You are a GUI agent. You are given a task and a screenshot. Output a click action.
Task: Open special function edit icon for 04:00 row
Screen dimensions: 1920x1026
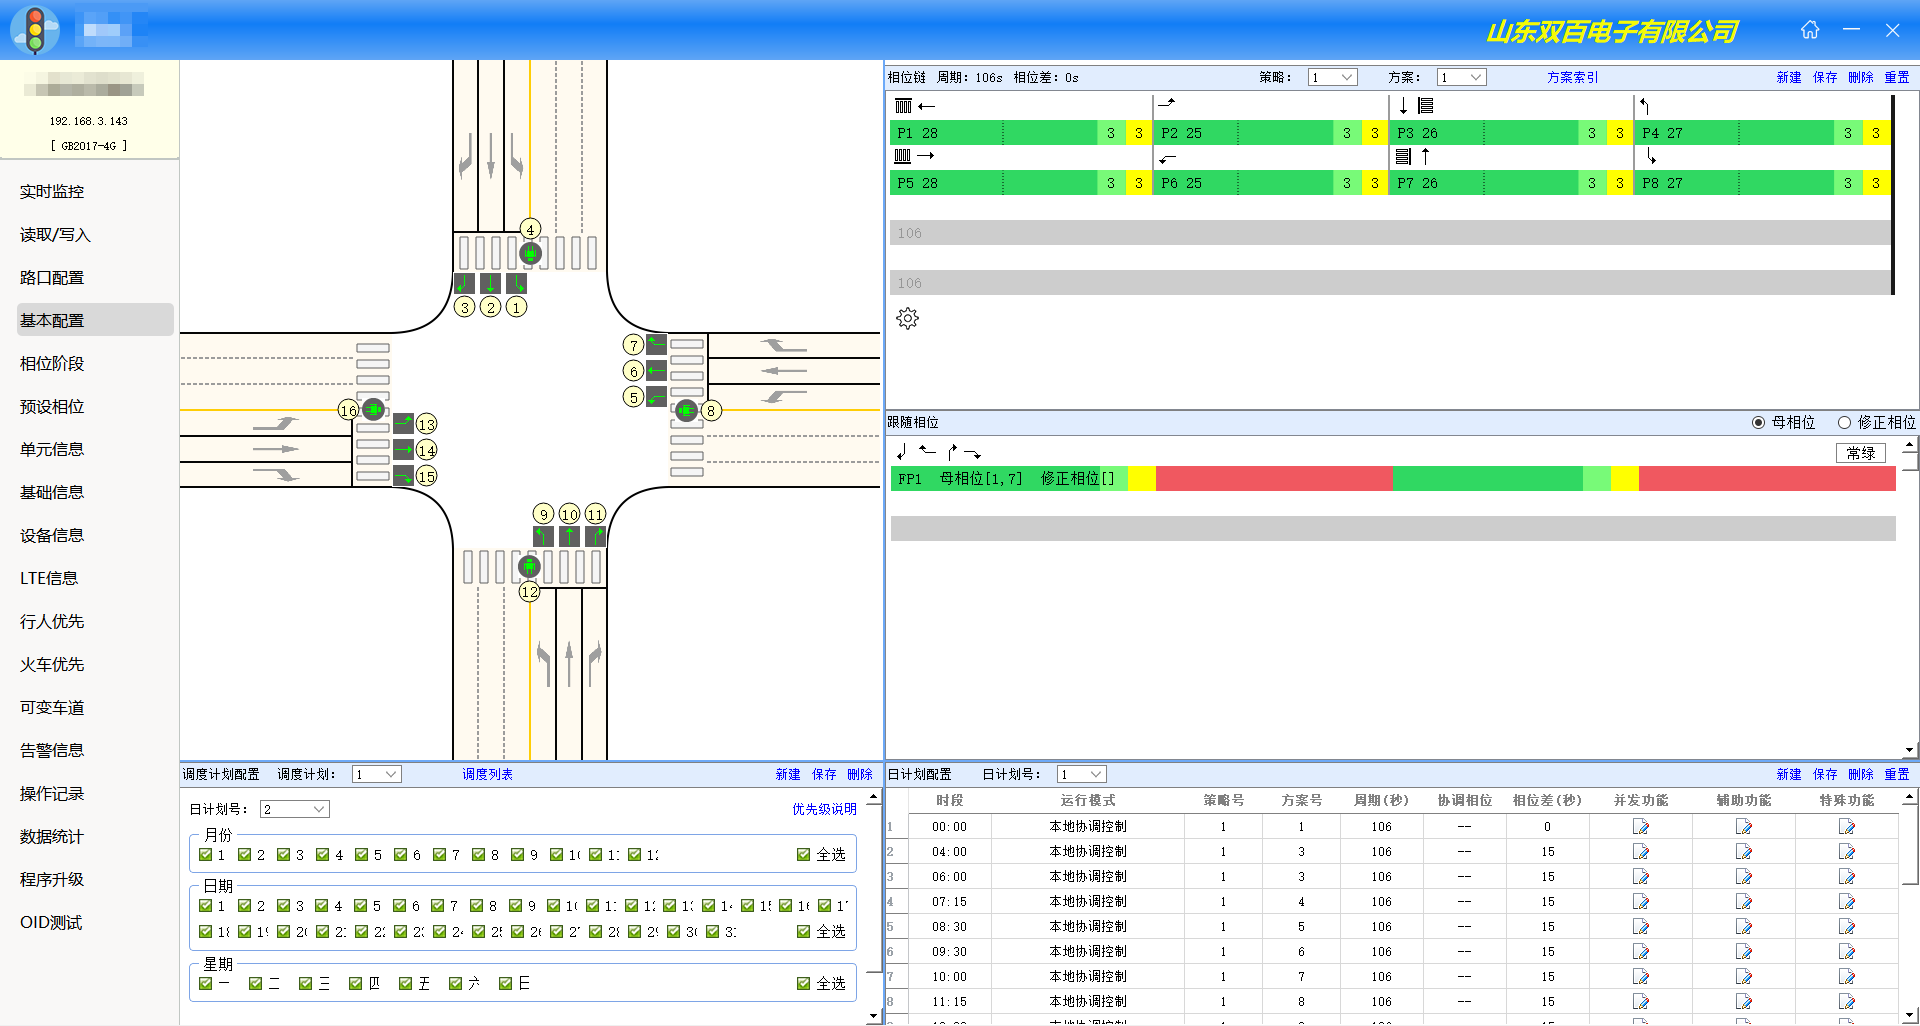(1846, 852)
